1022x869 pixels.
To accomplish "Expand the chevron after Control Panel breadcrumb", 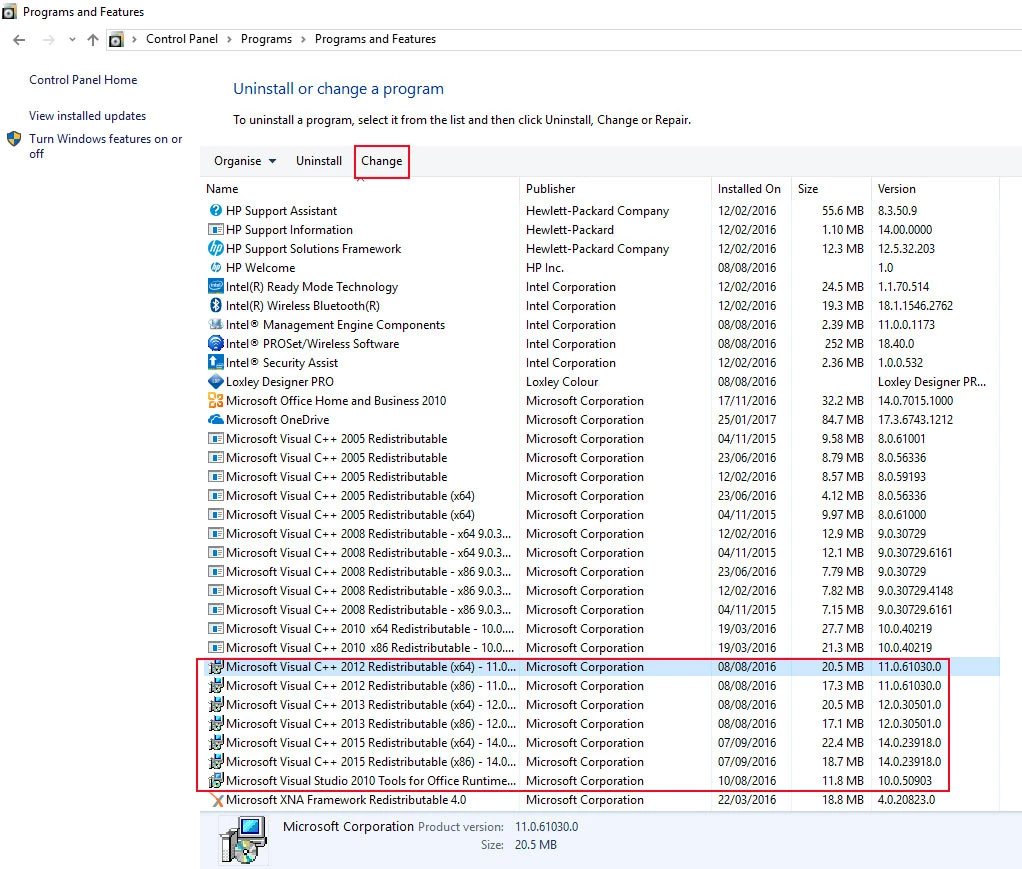I will point(229,39).
